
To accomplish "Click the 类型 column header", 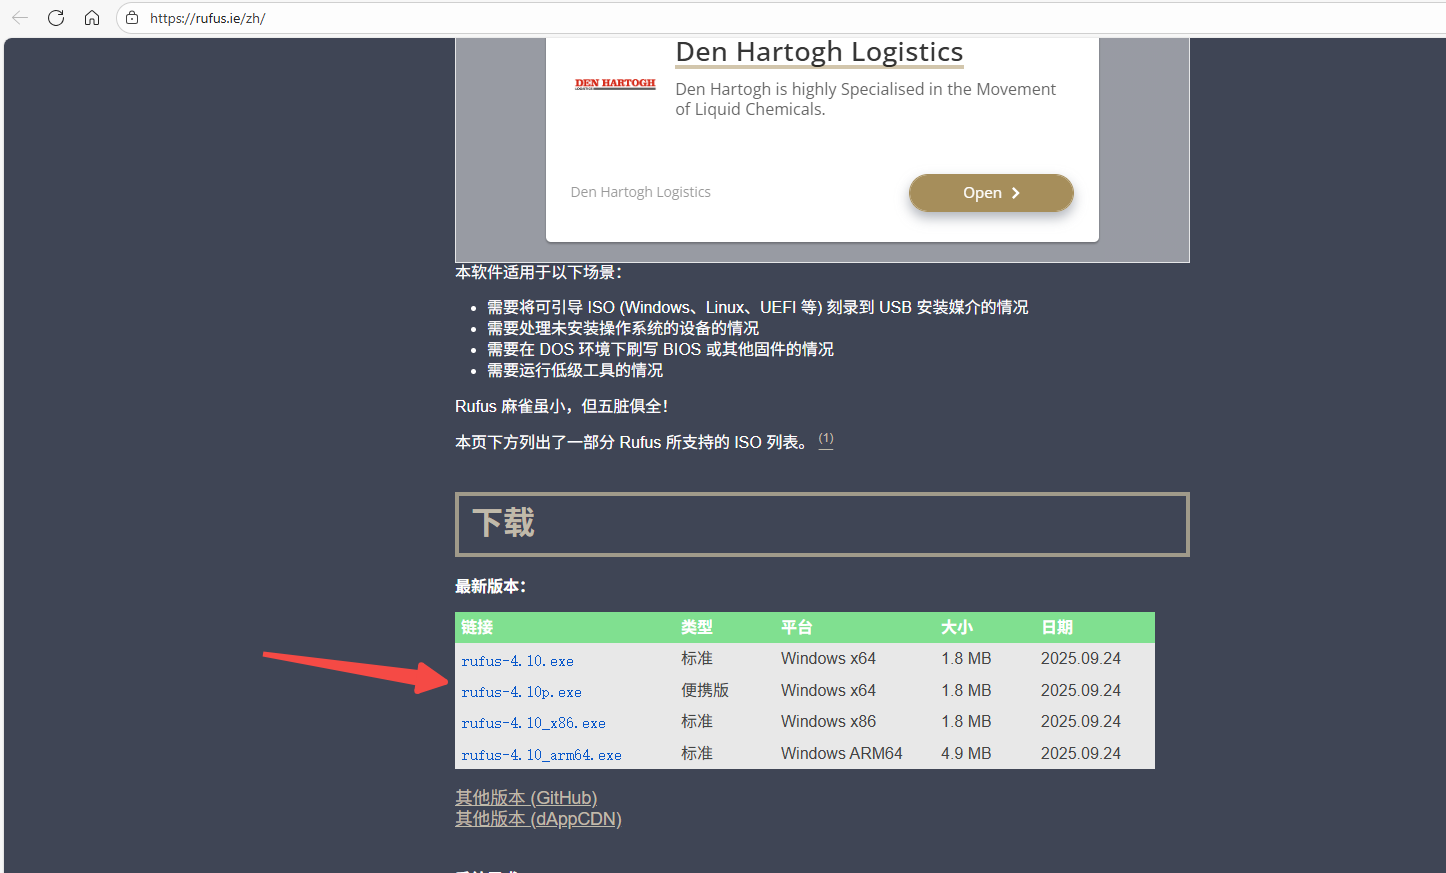I will (697, 627).
